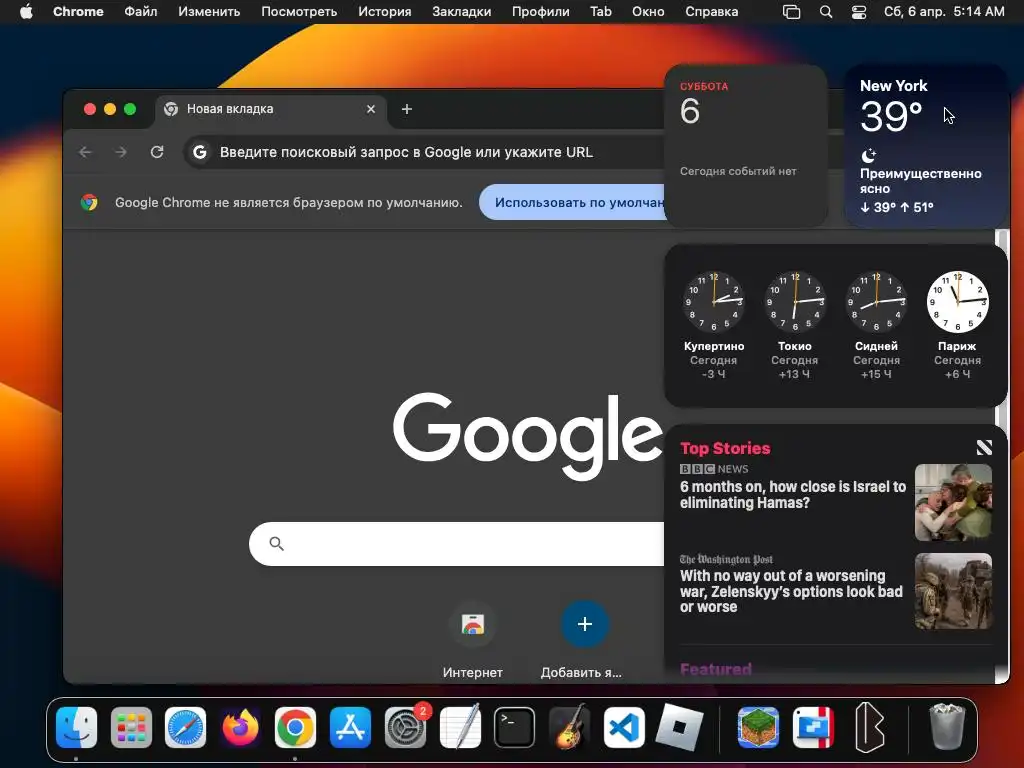Launch Safari from the dock
Viewport: 1024px width, 768px height.
[x=185, y=727]
